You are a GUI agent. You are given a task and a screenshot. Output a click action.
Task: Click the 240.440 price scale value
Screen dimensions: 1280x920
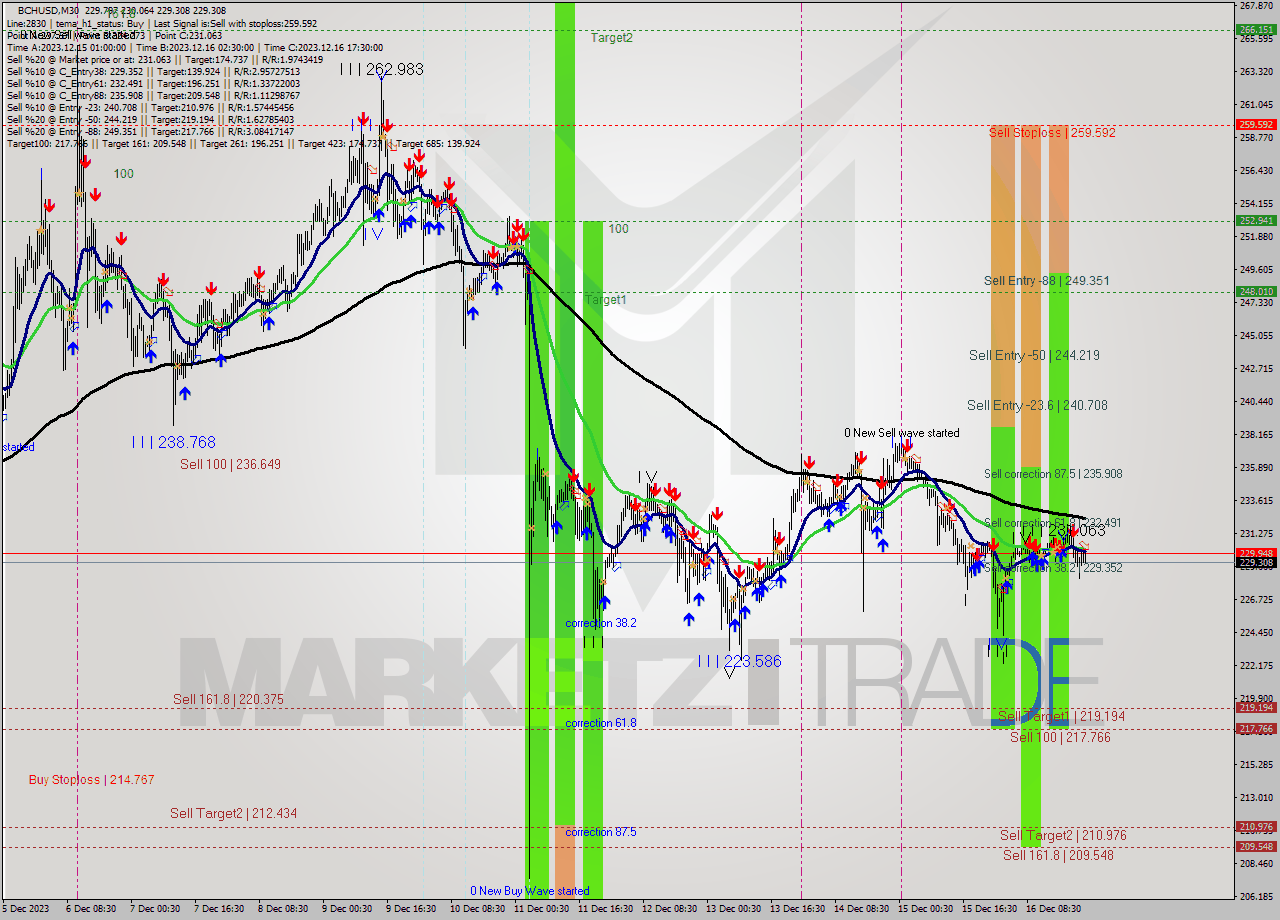coord(1256,401)
